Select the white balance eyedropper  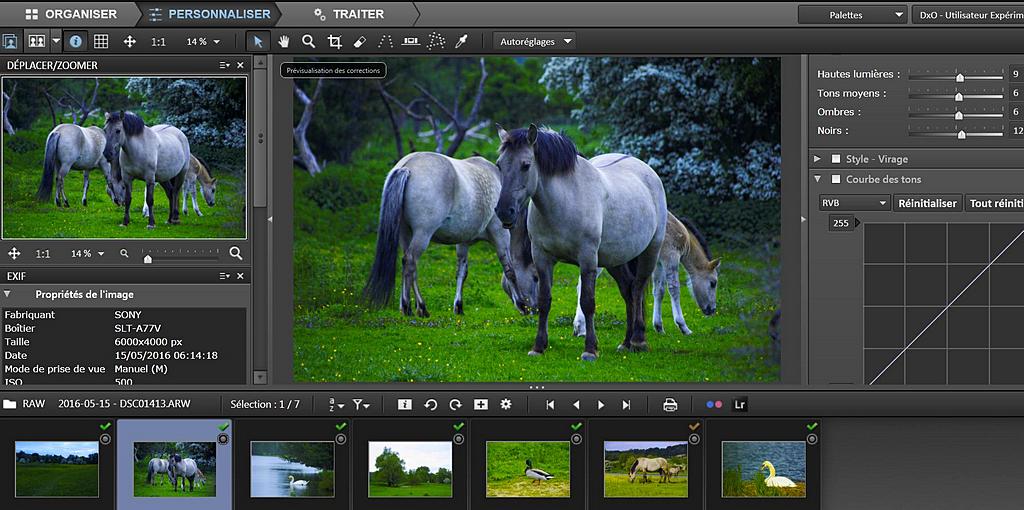(x=462, y=42)
